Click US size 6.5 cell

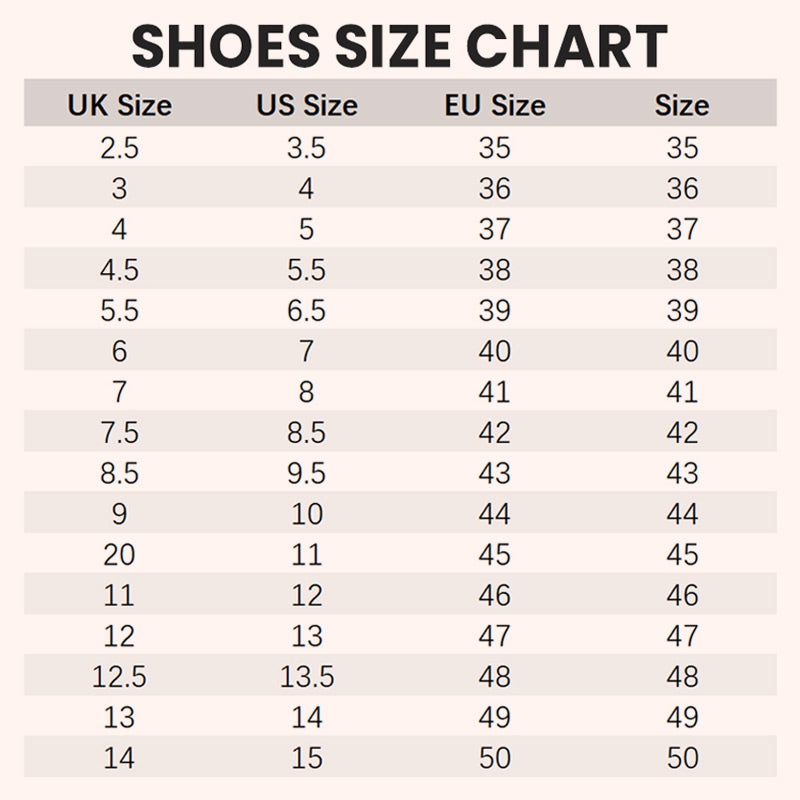[x=306, y=310]
